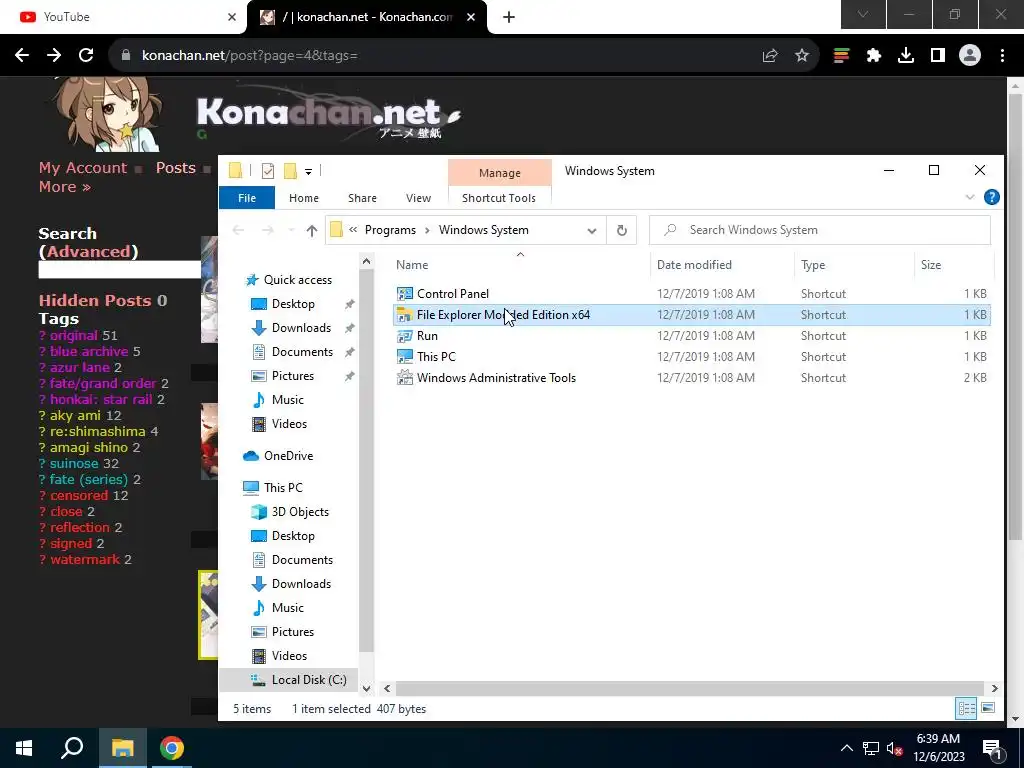Open Chrome three-dot menu
Image resolution: width=1024 pixels, height=768 pixels.
pyautogui.click(x=1002, y=56)
